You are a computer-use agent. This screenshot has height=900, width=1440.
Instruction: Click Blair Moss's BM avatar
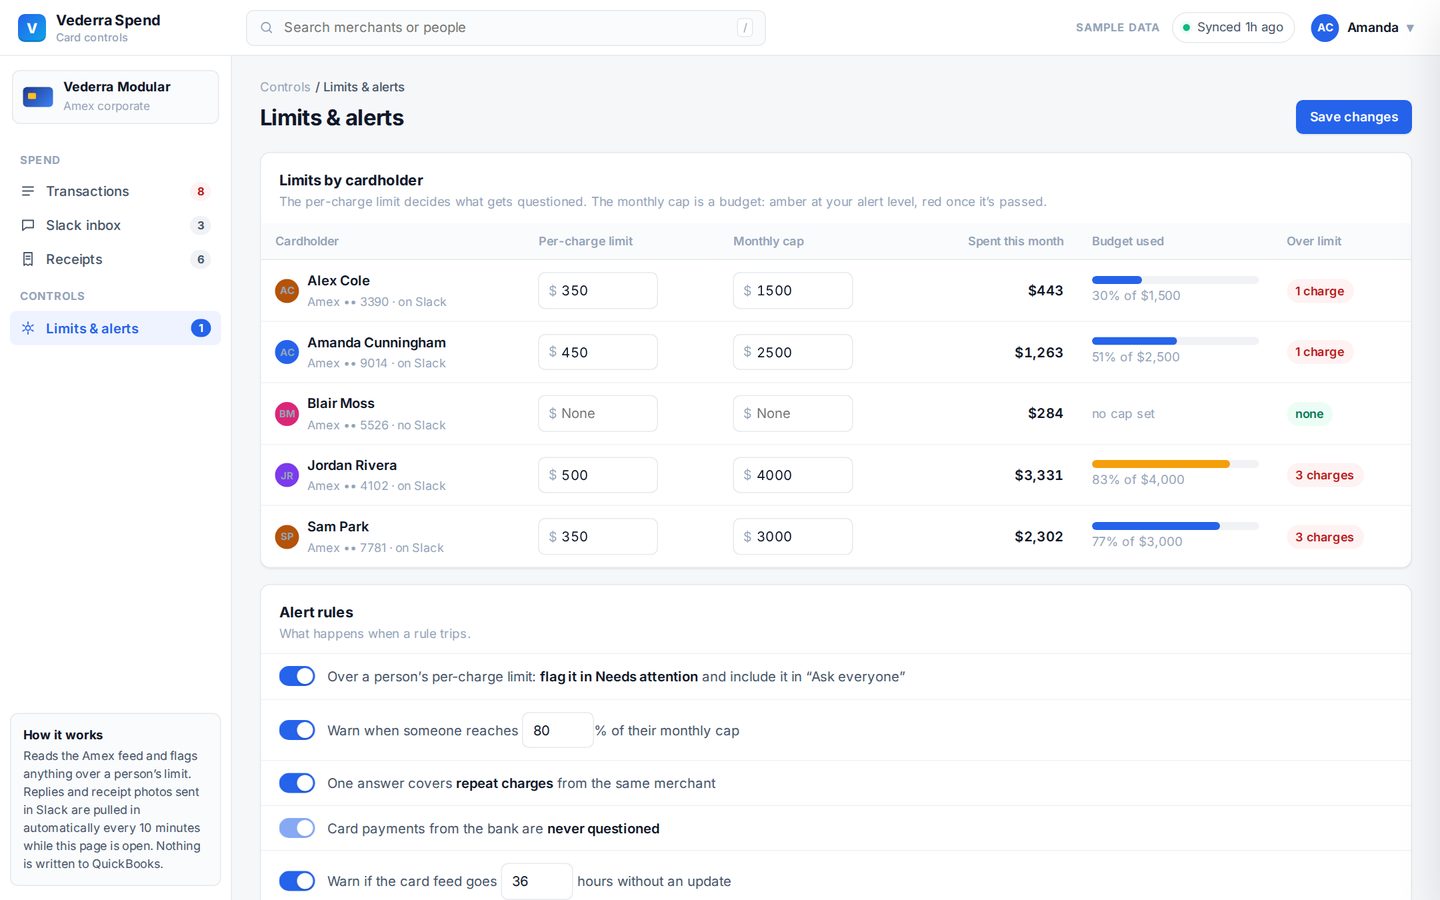click(x=287, y=414)
